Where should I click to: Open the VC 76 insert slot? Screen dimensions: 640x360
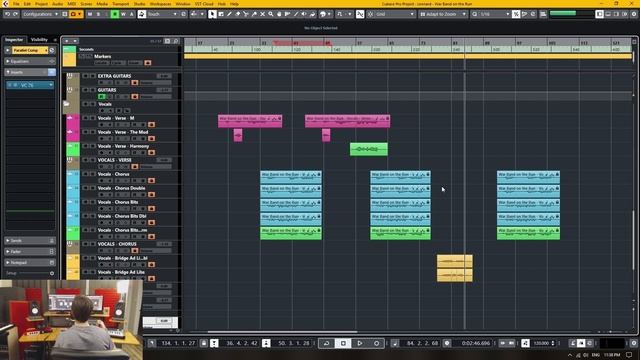(x=31, y=85)
